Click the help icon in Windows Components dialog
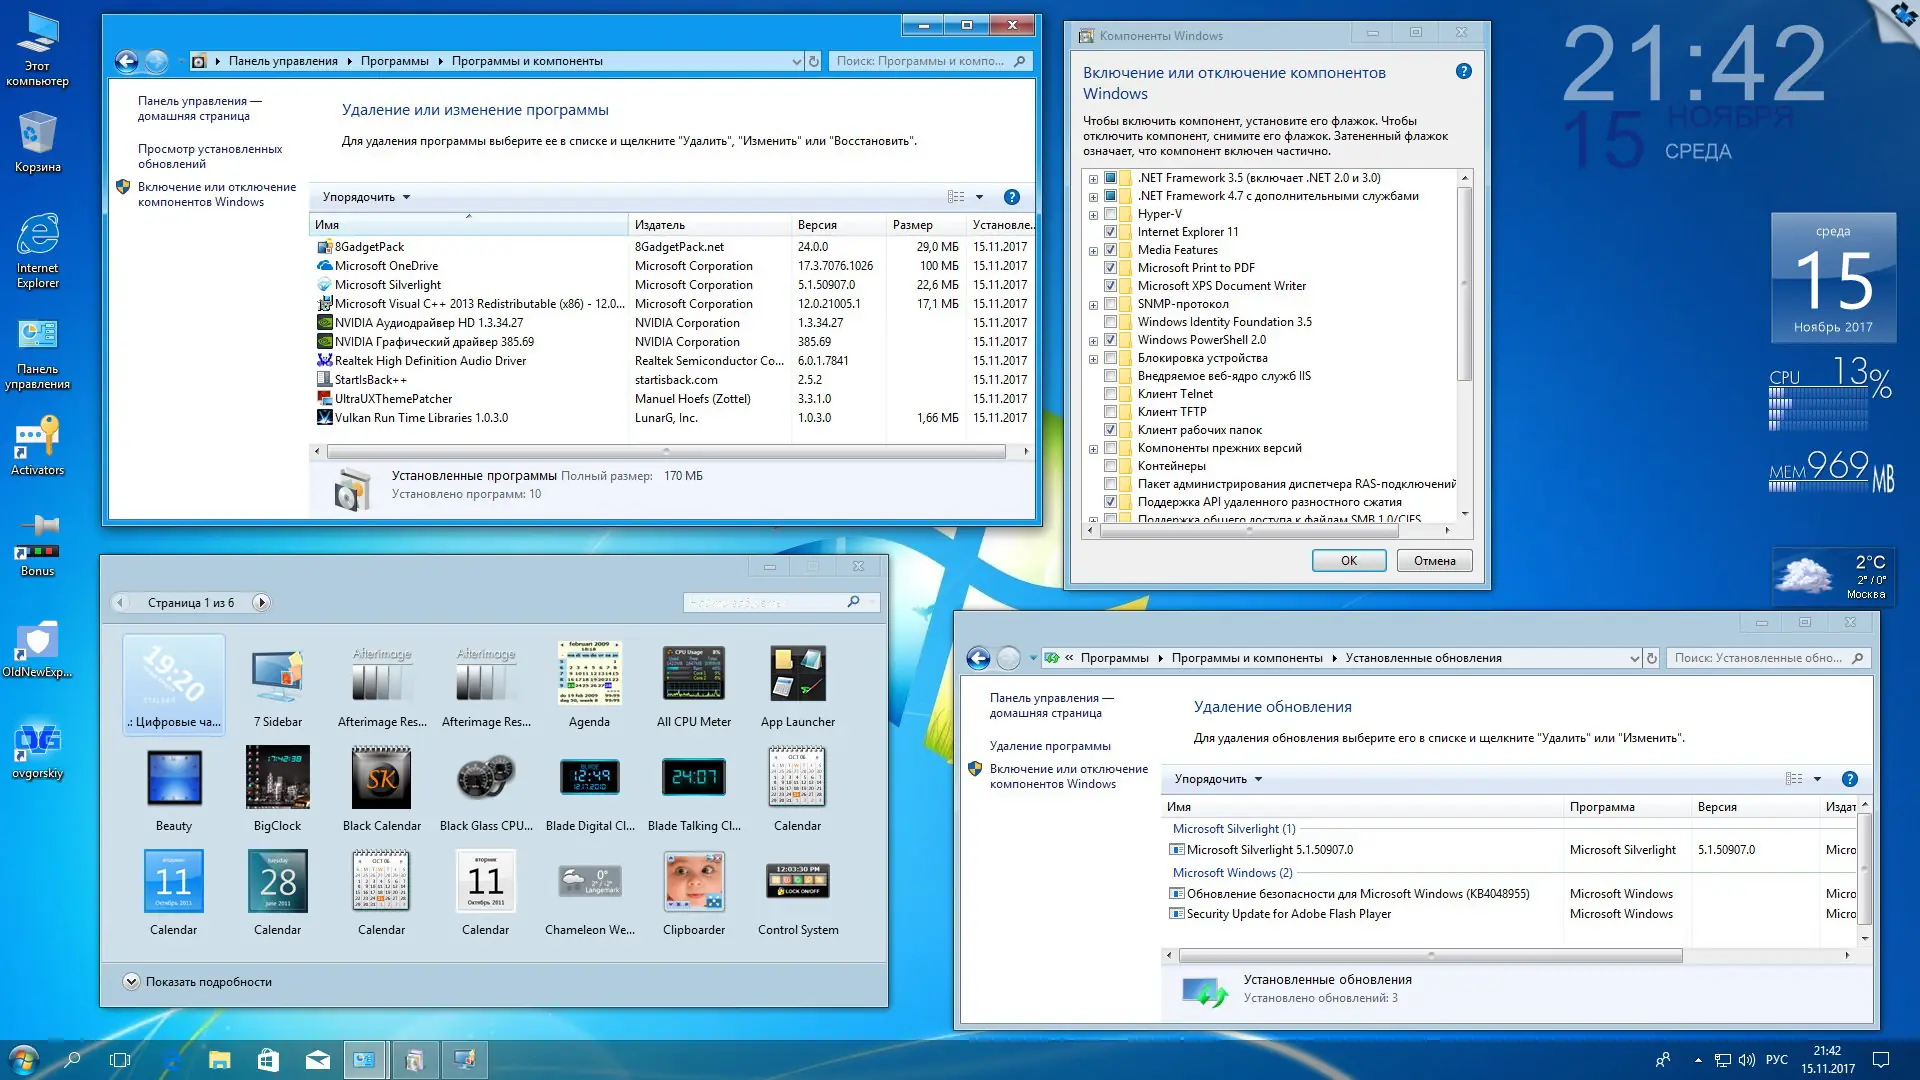The width and height of the screenshot is (1920, 1080). (1463, 72)
